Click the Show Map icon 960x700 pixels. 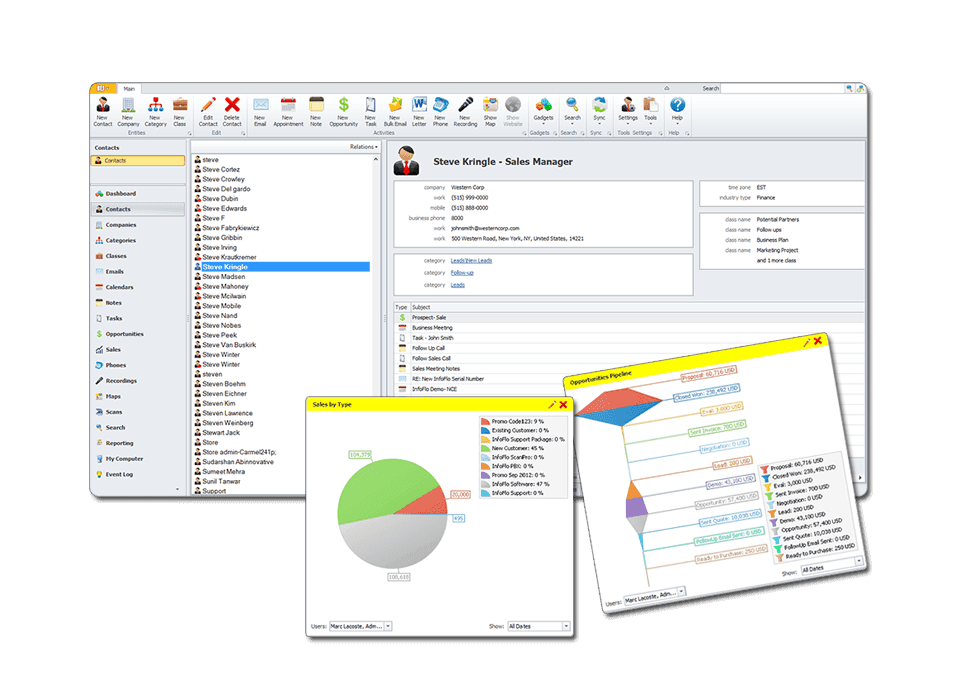(x=490, y=105)
